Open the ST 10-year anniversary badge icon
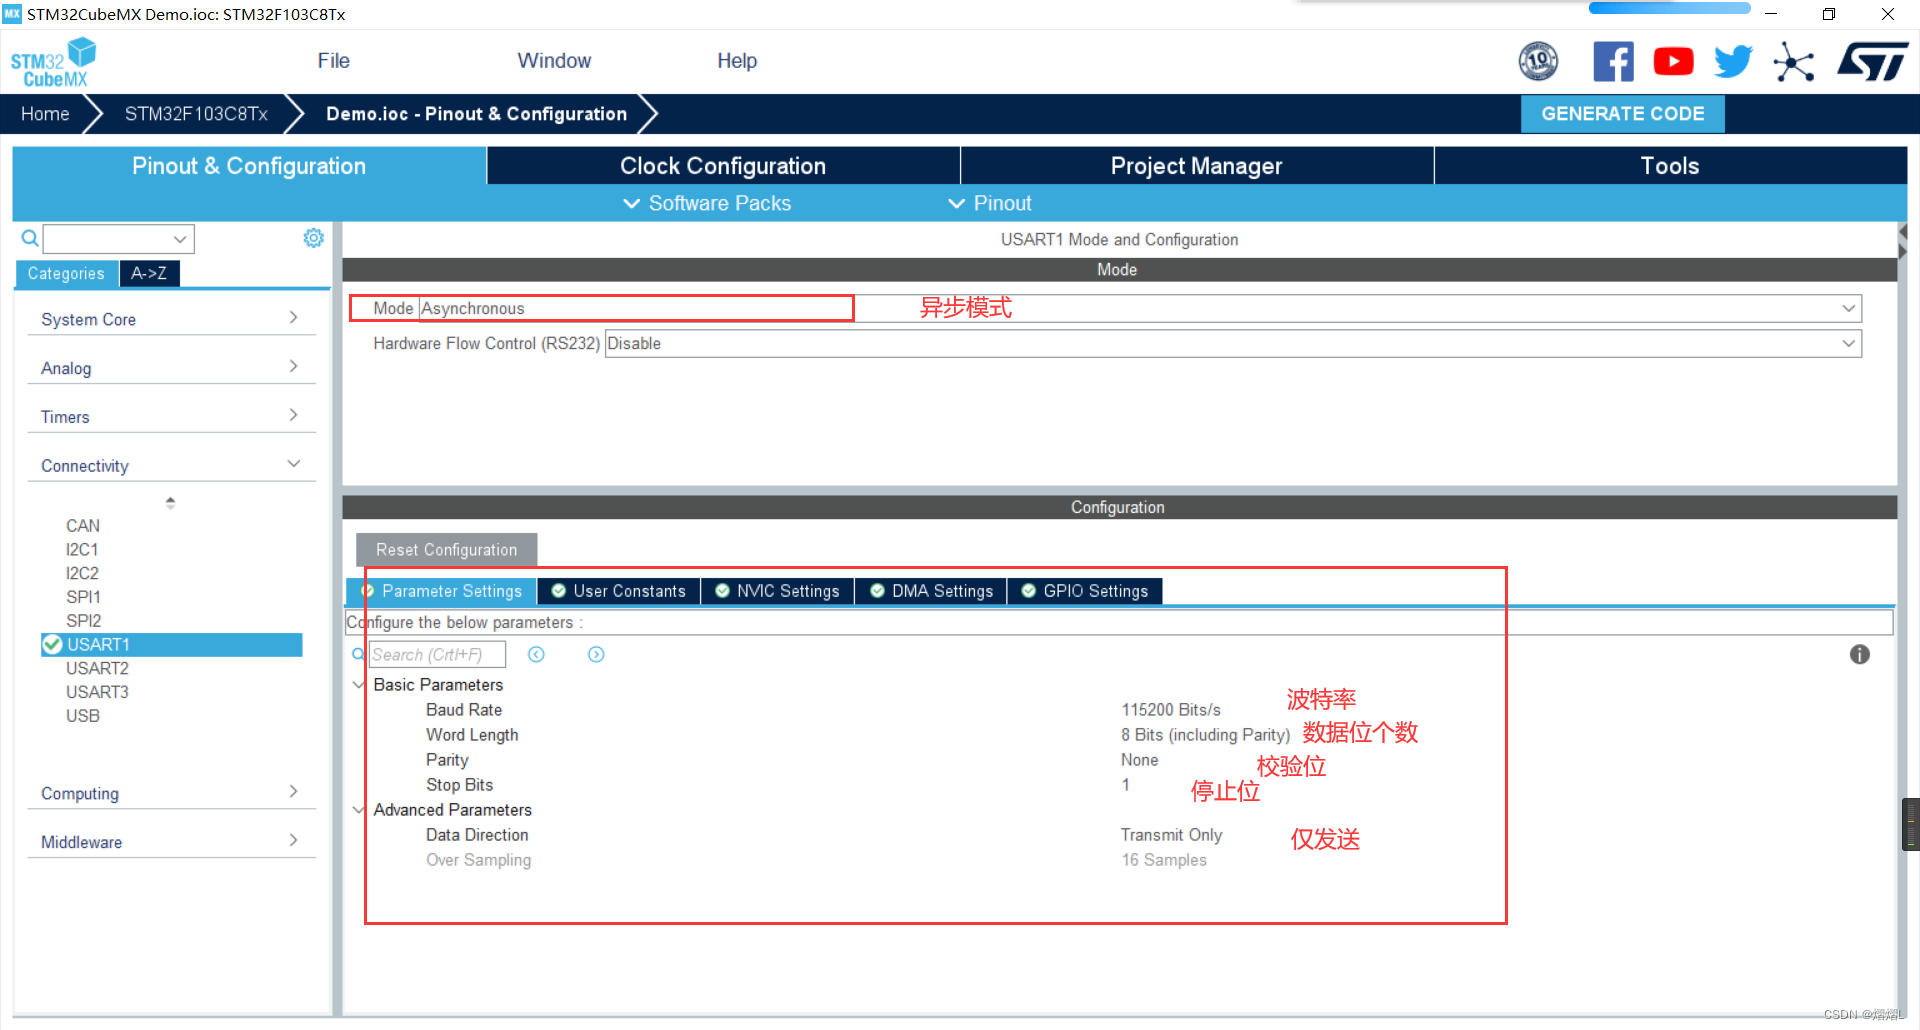The image size is (1920, 1030). tap(1538, 61)
